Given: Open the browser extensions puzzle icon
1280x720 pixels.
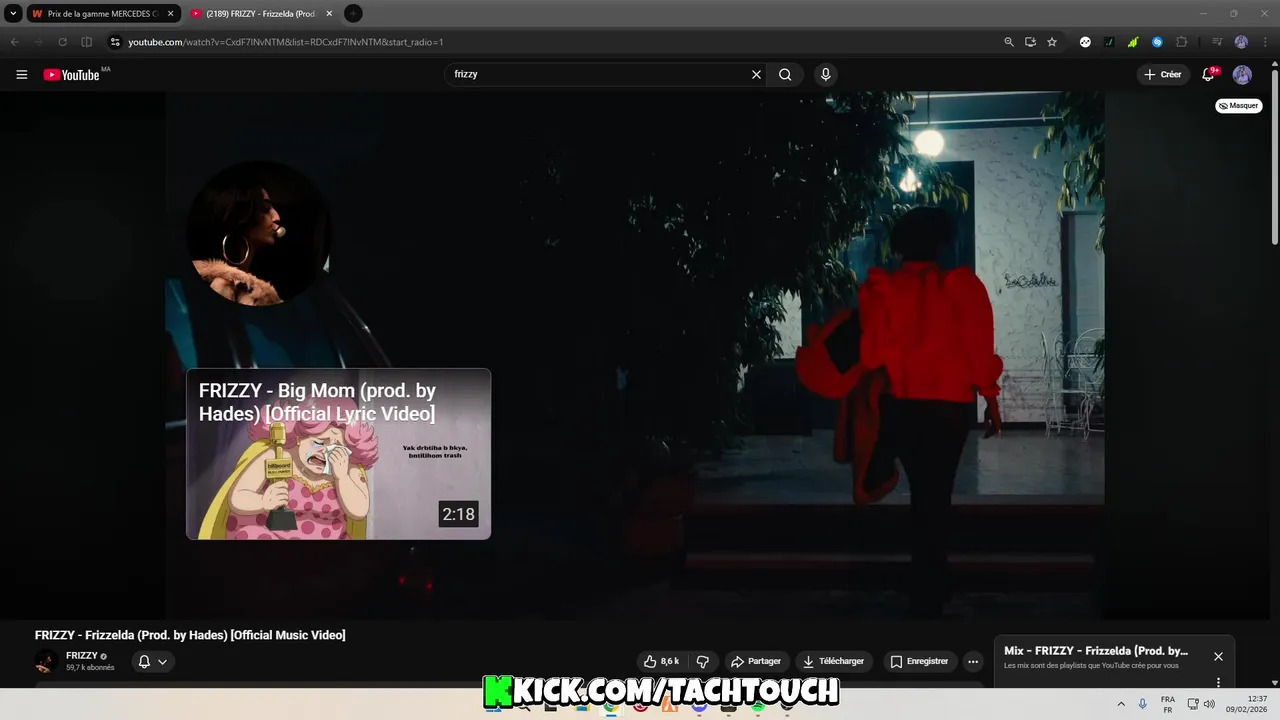Looking at the screenshot, I should click(x=1181, y=42).
